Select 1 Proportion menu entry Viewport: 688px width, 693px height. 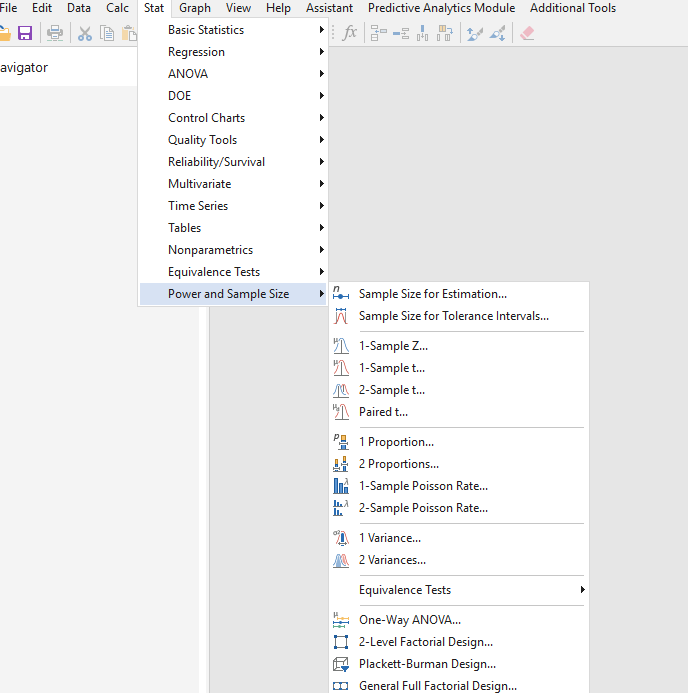pyautogui.click(x=459, y=442)
